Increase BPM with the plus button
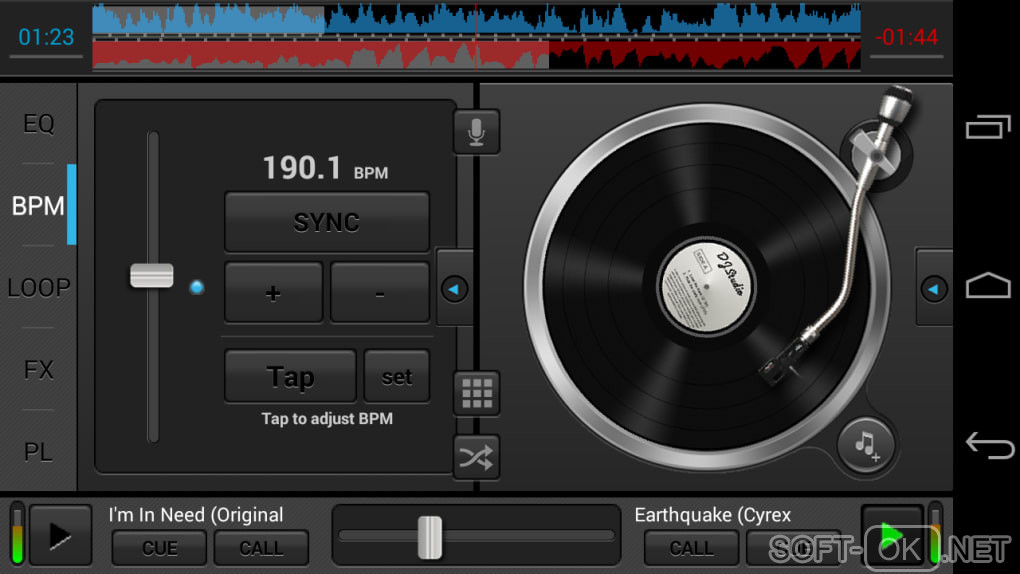This screenshot has height=574, width=1020. [273, 293]
